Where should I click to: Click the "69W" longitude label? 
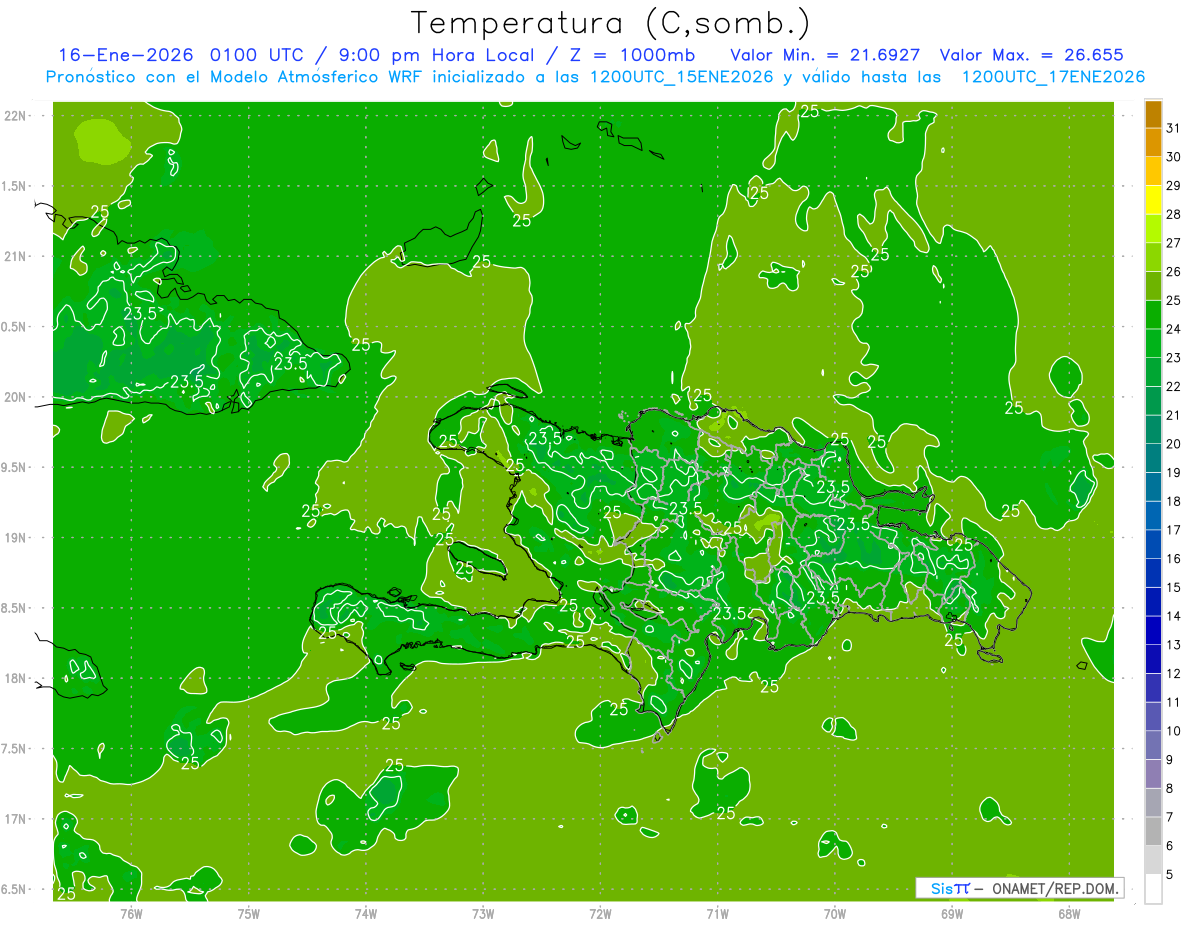pos(952,914)
